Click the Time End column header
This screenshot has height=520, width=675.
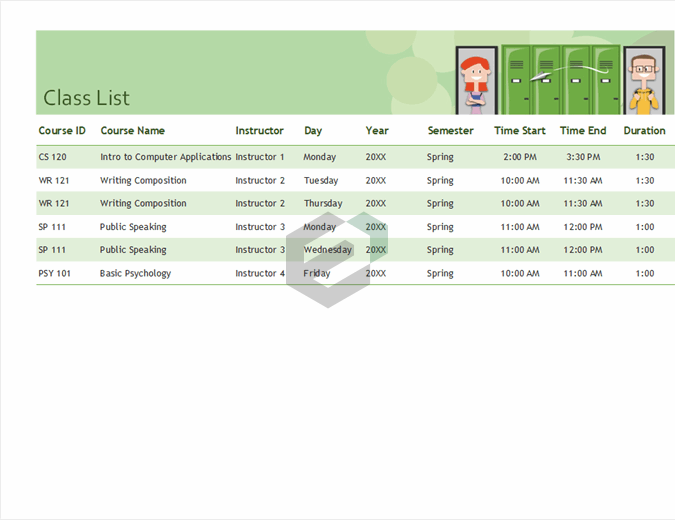[583, 131]
